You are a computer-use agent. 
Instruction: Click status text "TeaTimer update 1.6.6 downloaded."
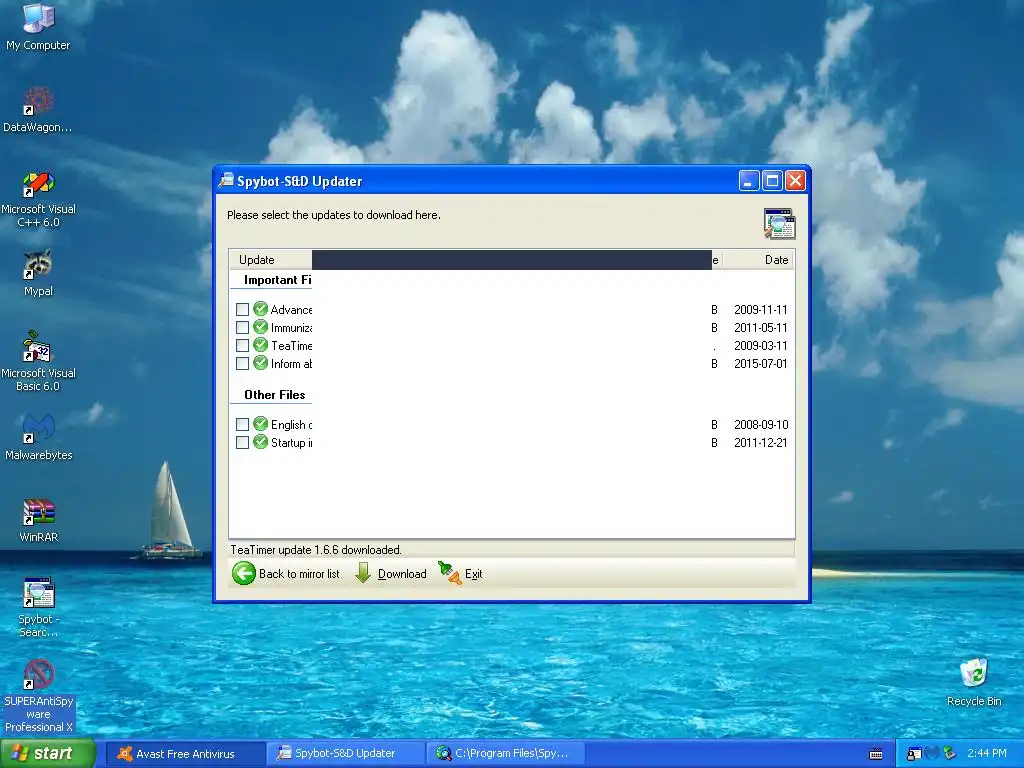316,550
